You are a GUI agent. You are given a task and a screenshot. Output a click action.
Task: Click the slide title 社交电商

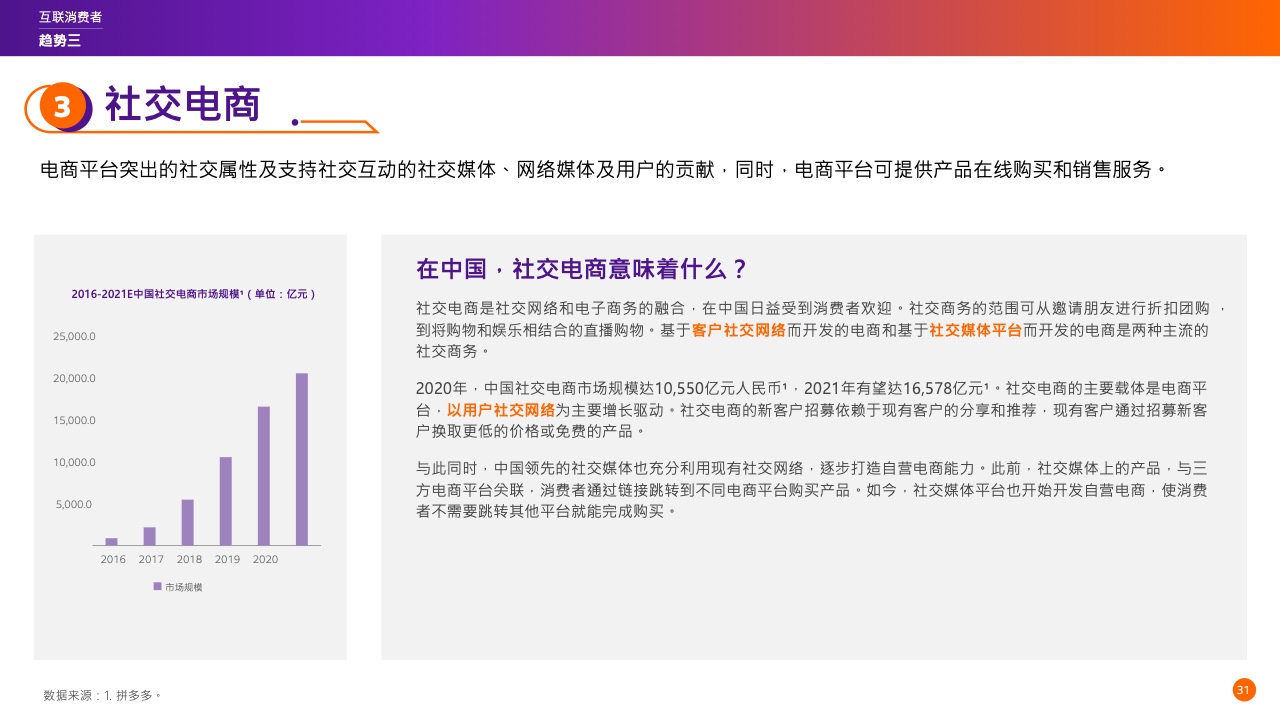pyautogui.click(x=183, y=105)
